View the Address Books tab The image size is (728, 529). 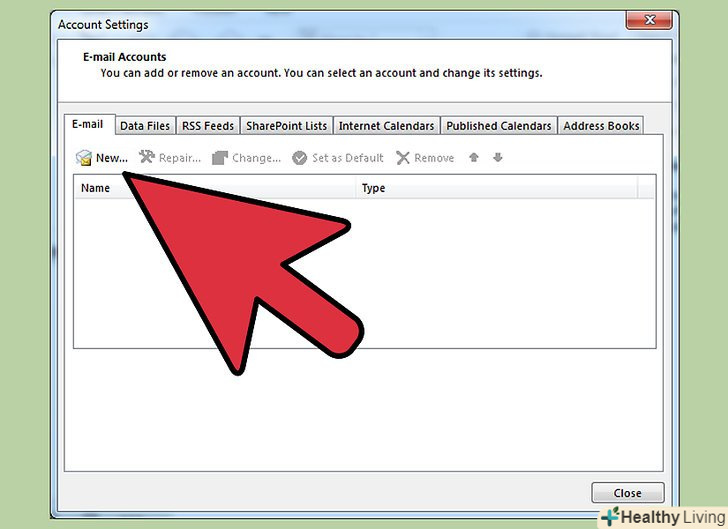point(601,126)
